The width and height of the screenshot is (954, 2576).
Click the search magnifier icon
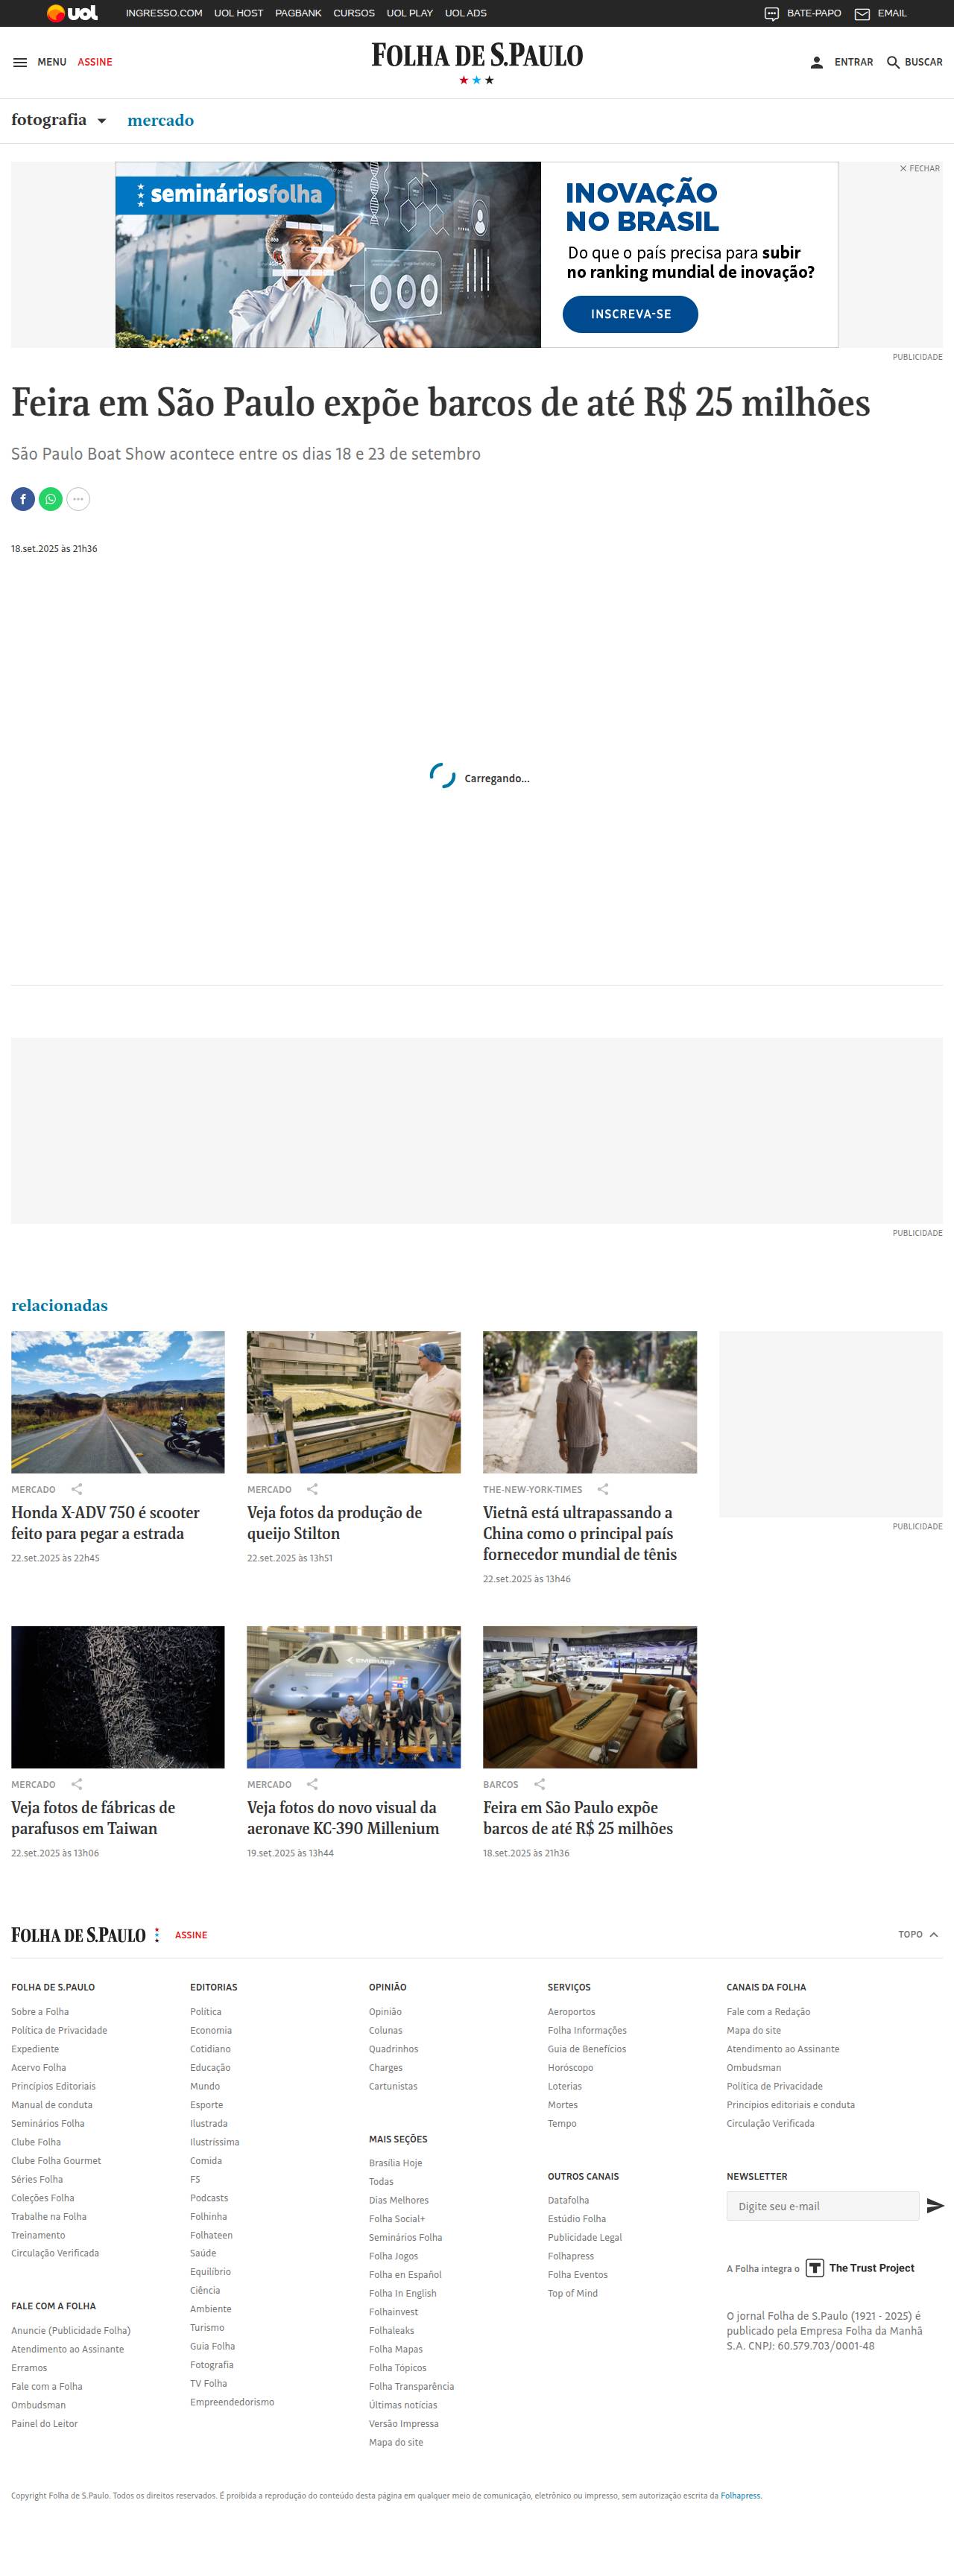[893, 62]
